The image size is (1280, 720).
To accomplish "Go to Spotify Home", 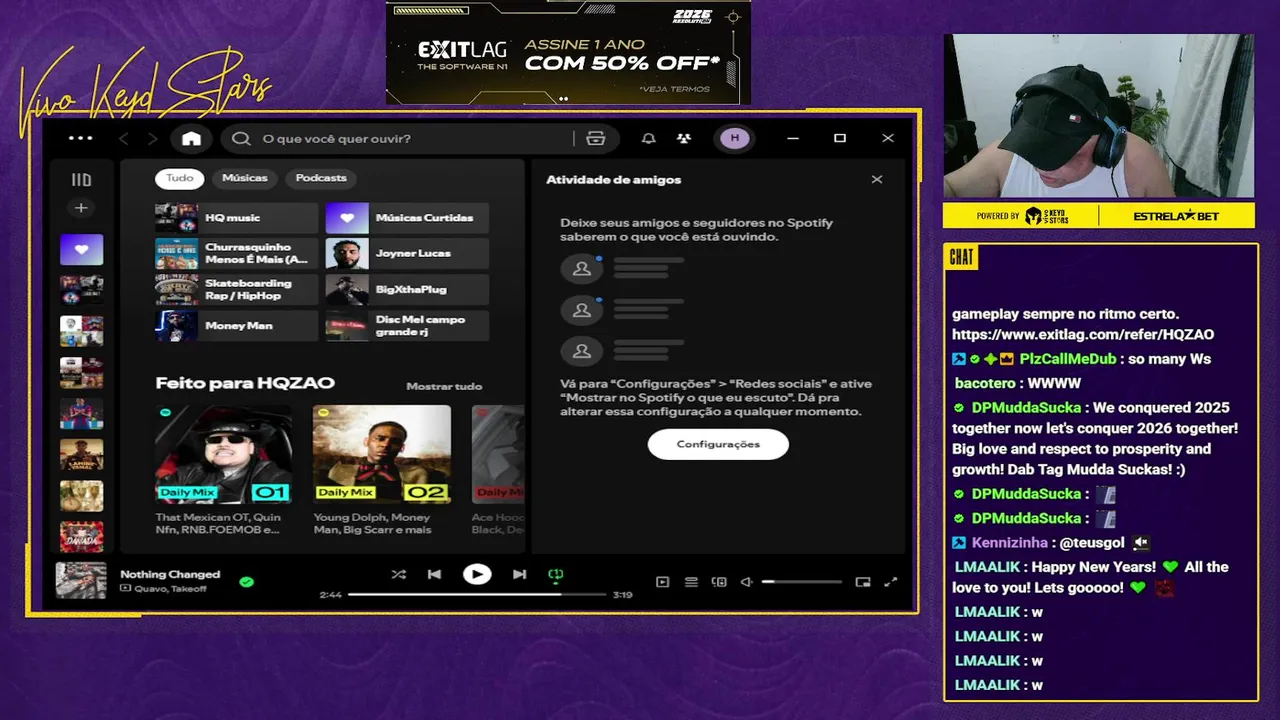I will (x=191, y=138).
